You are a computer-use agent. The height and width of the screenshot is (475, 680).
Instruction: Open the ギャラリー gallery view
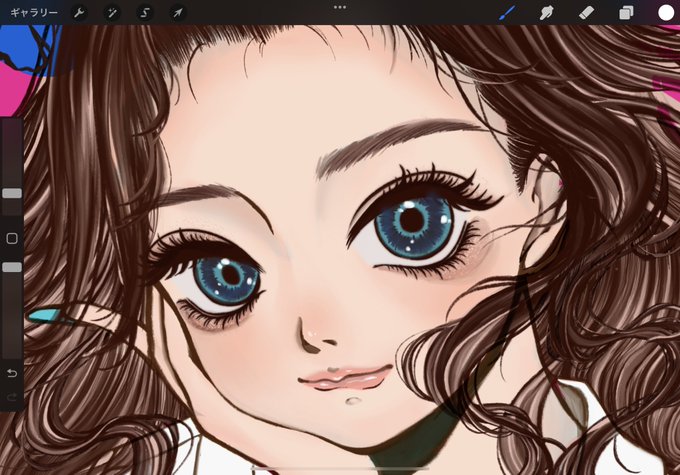(34, 13)
